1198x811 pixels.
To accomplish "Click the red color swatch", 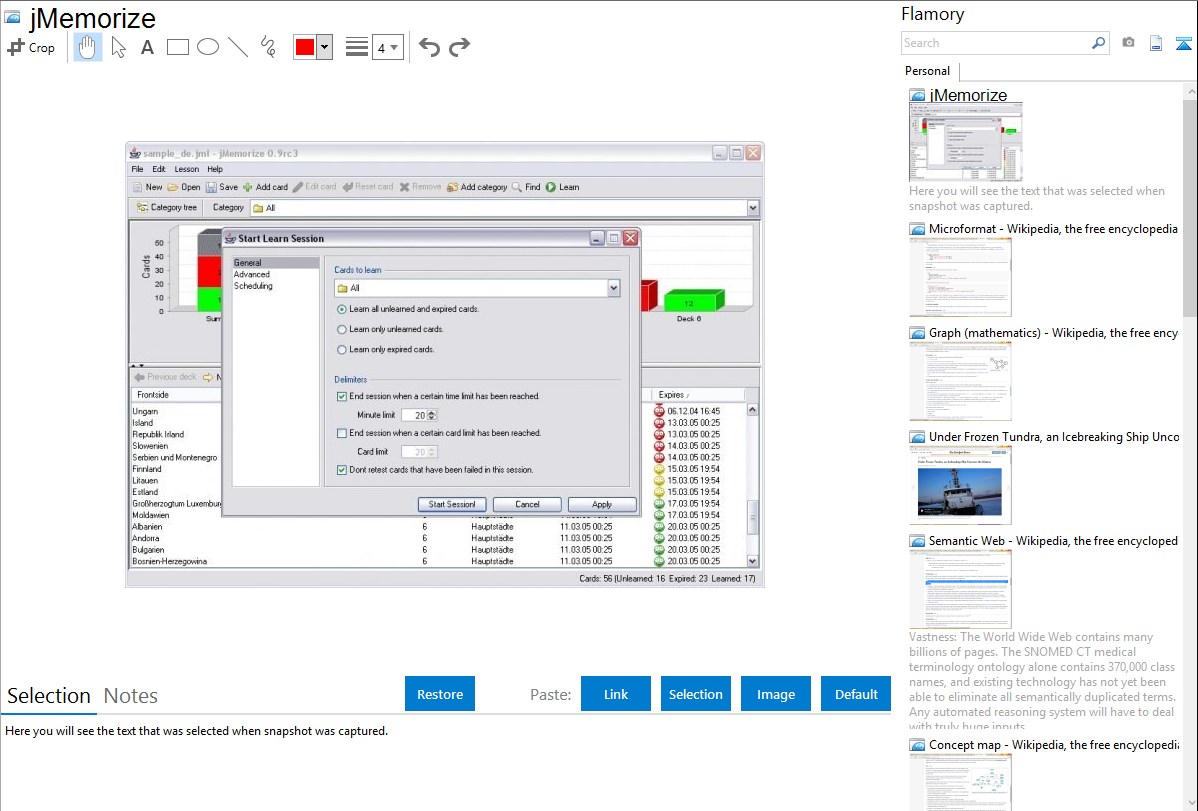I will point(305,47).
